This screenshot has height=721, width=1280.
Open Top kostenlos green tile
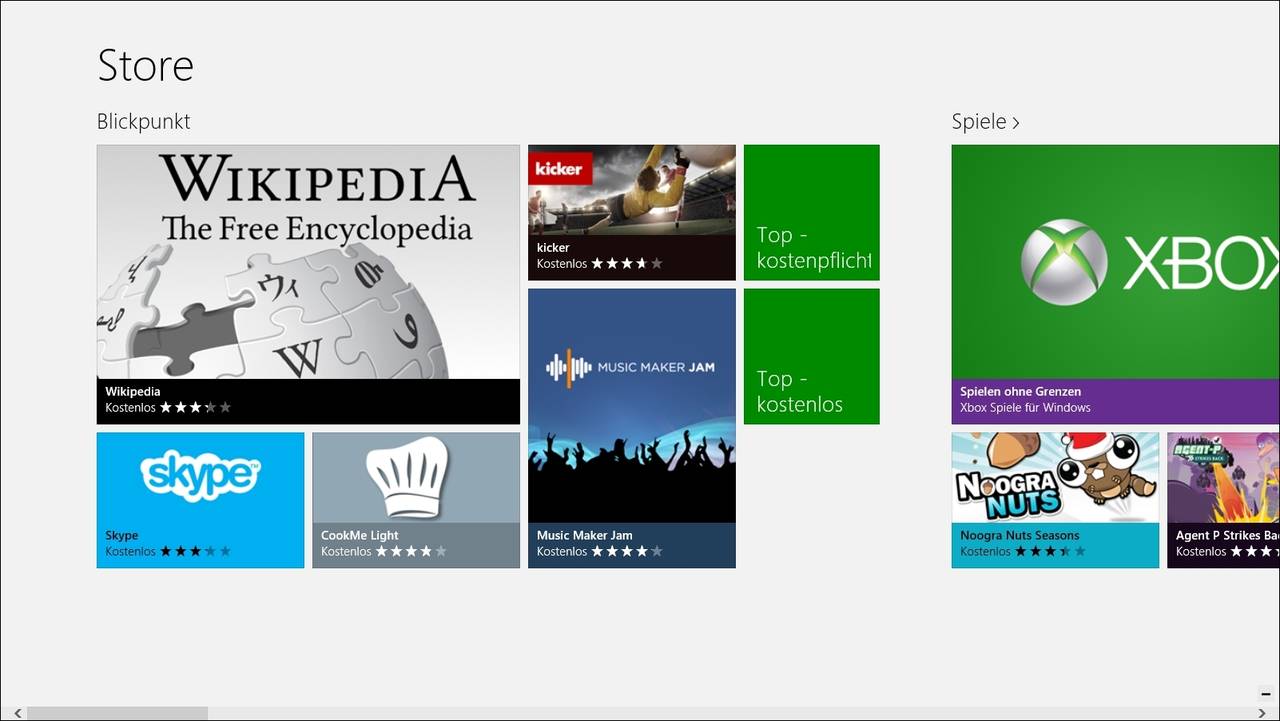pos(812,356)
